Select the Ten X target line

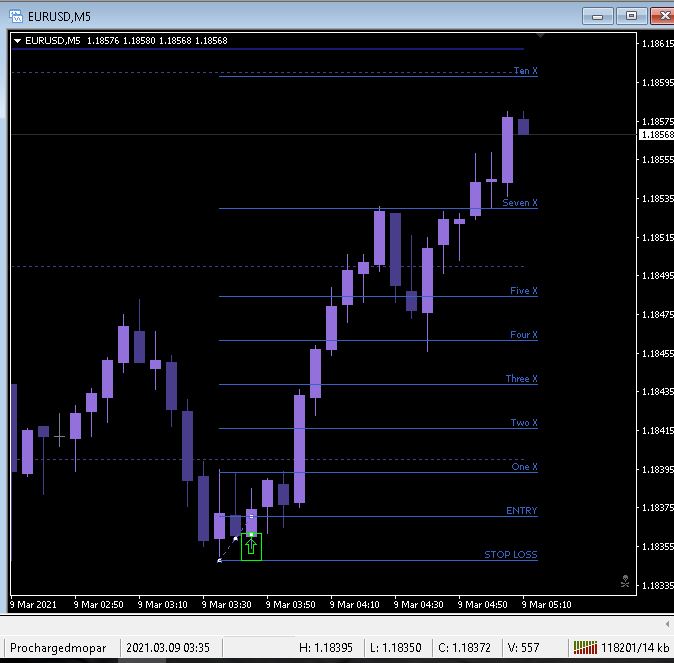(378, 76)
